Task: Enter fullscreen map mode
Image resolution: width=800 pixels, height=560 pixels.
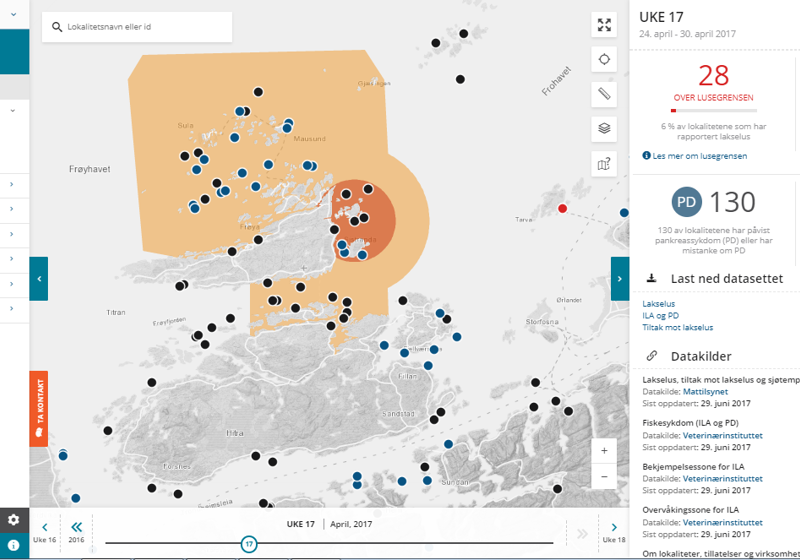Action: (x=604, y=25)
